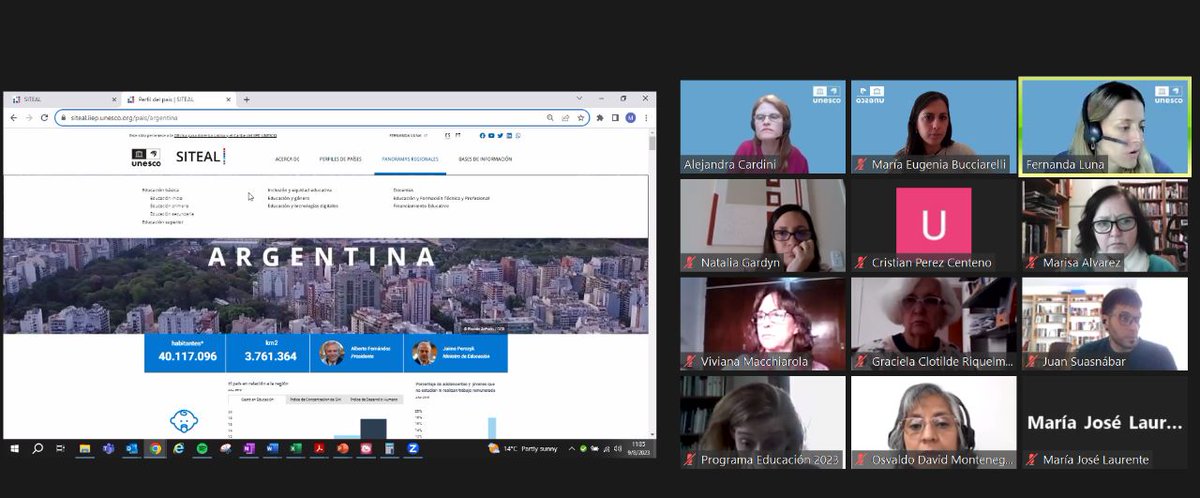The width and height of the screenshot is (1200, 498).
Task: Click the Chrome taskbar icon
Action: [155, 449]
